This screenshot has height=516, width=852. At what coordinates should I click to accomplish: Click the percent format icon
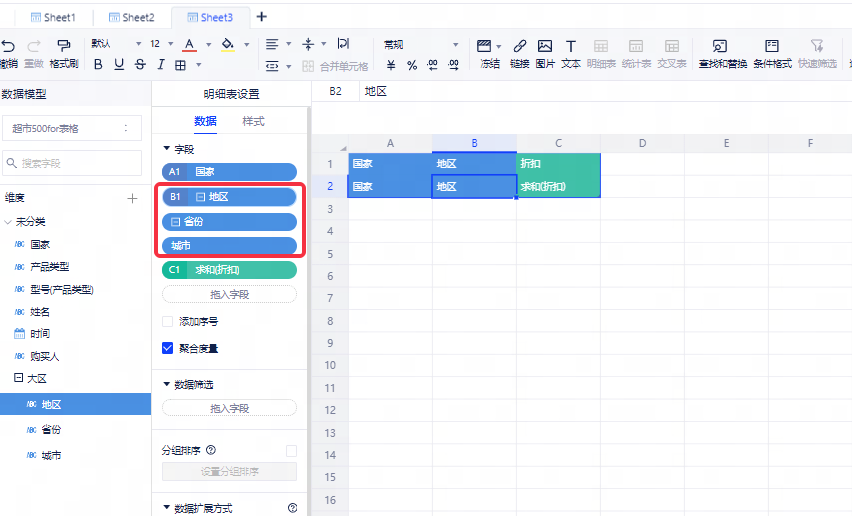411,65
